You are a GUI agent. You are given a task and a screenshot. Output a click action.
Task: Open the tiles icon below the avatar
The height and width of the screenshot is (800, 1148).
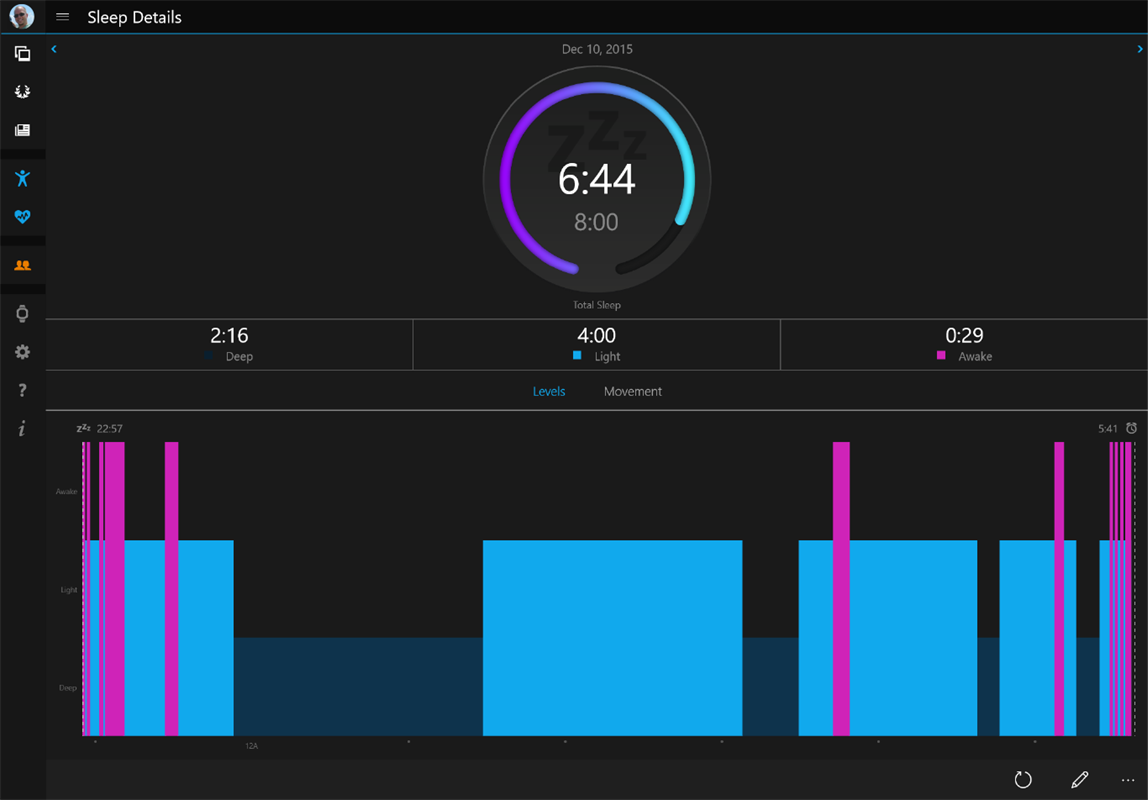[22, 53]
